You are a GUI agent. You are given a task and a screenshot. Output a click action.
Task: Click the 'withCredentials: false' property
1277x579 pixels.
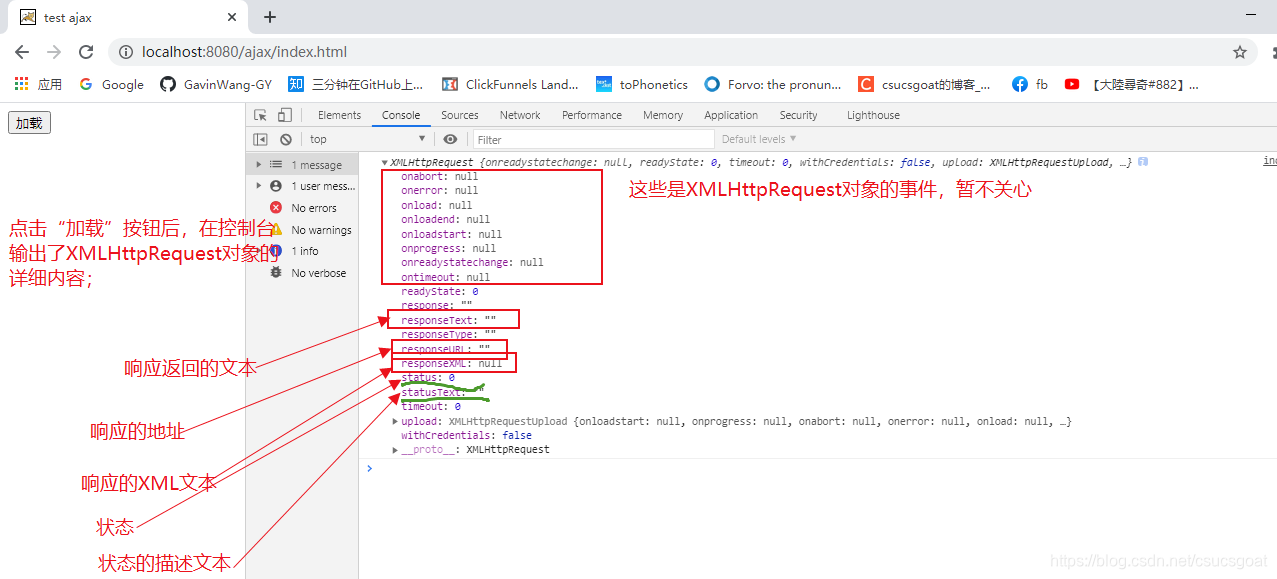click(466, 435)
